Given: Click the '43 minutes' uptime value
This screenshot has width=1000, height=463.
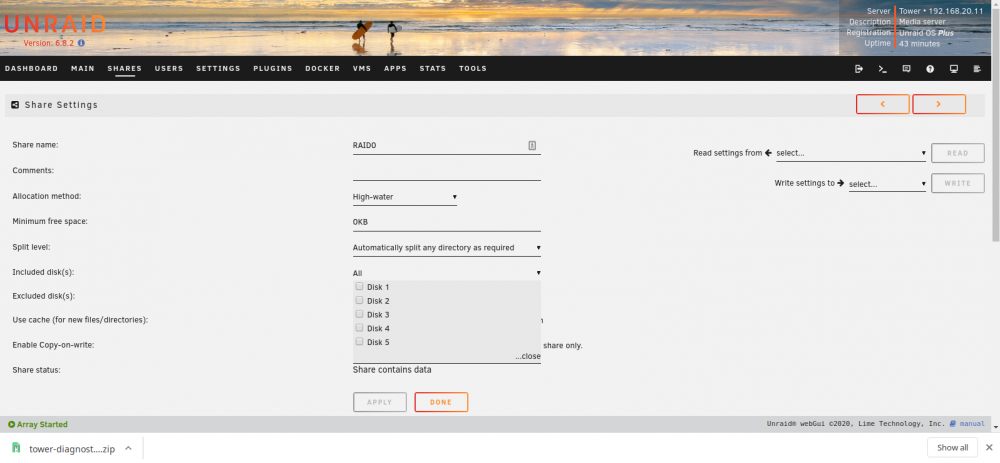Looking at the screenshot, I should tap(919, 44).
